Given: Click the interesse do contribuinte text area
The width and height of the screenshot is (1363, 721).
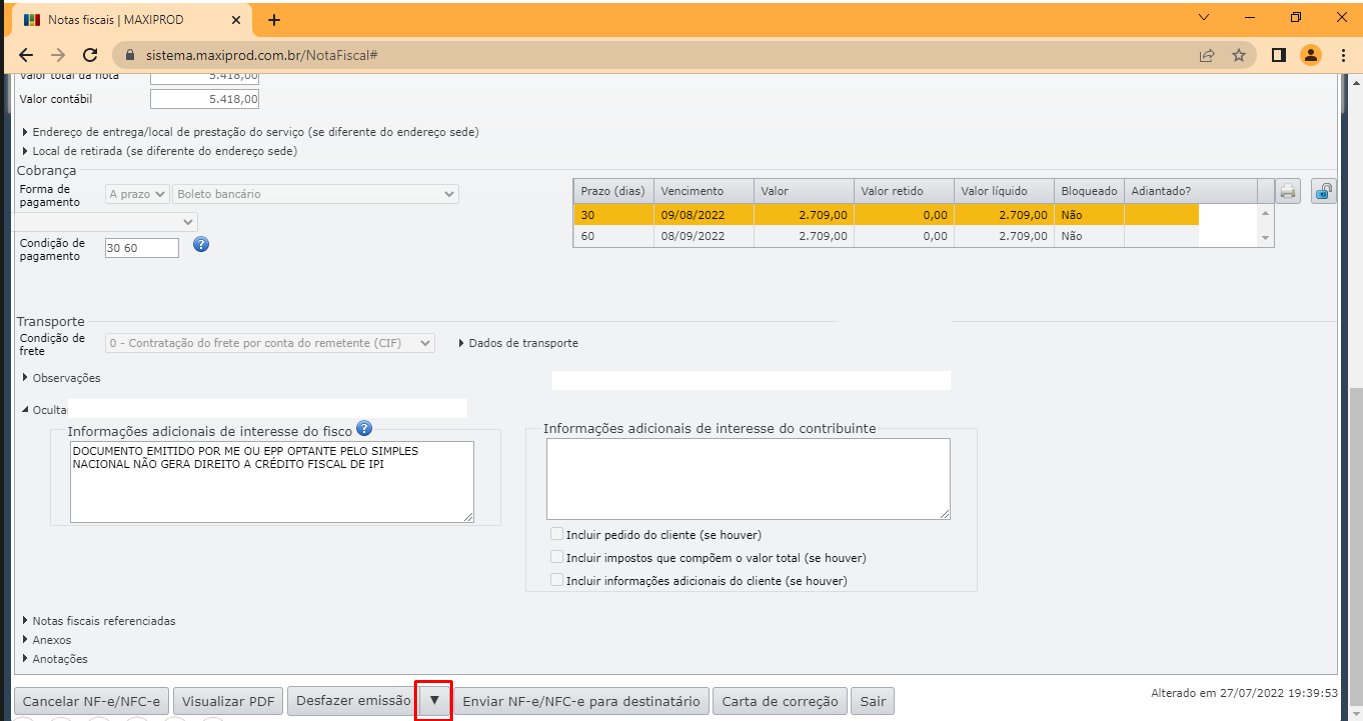Looking at the screenshot, I should pyautogui.click(x=748, y=479).
